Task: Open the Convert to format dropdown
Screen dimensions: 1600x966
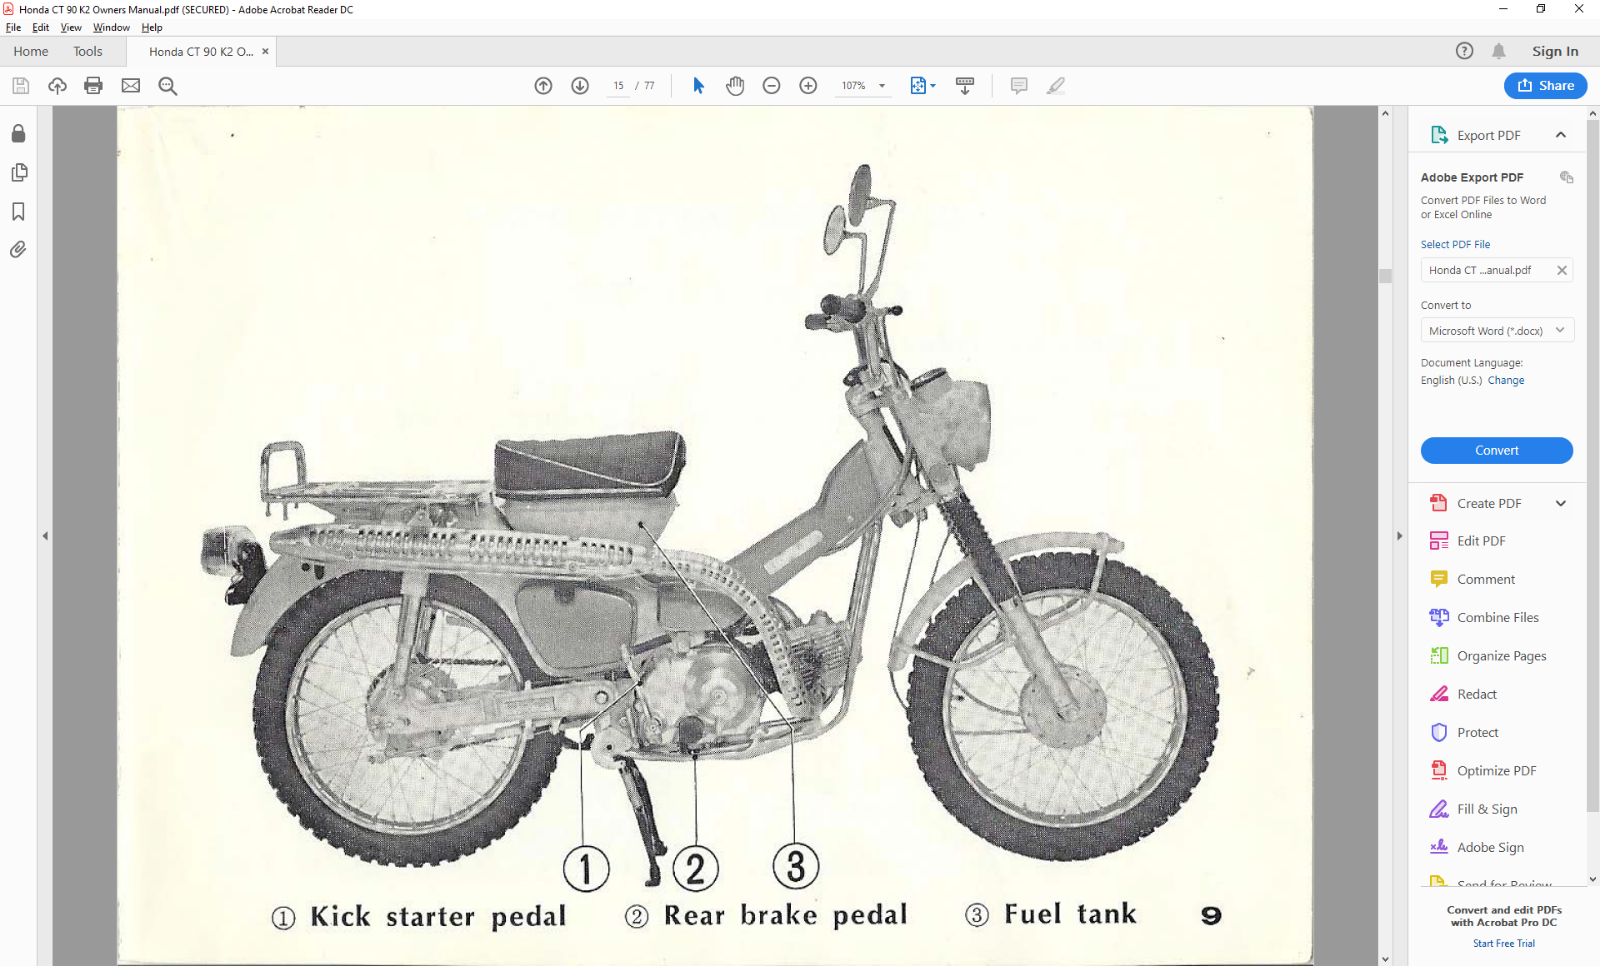Action: click(1496, 330)
